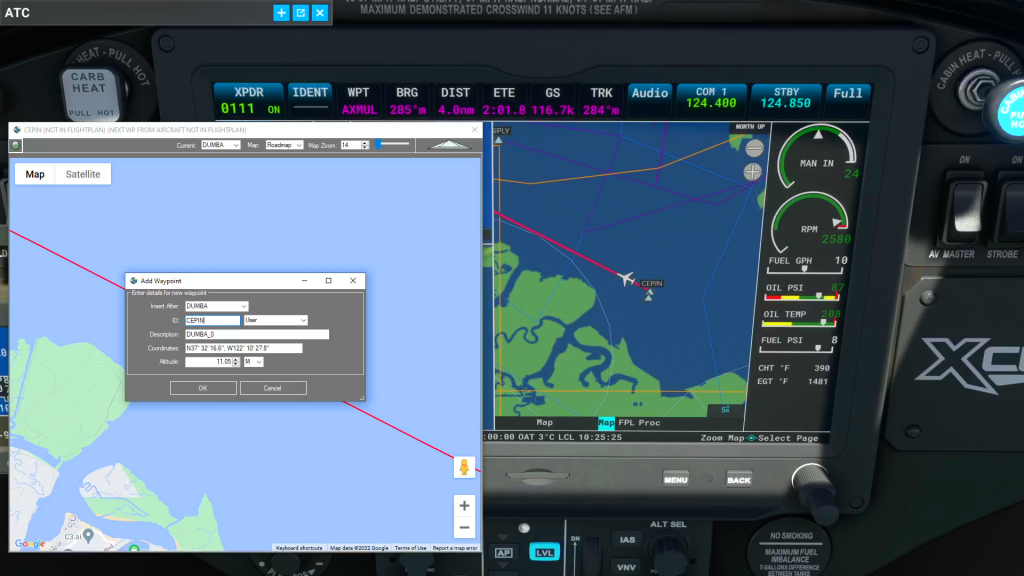
Task: Pop out the ATC panel
Action: point(300,12)
